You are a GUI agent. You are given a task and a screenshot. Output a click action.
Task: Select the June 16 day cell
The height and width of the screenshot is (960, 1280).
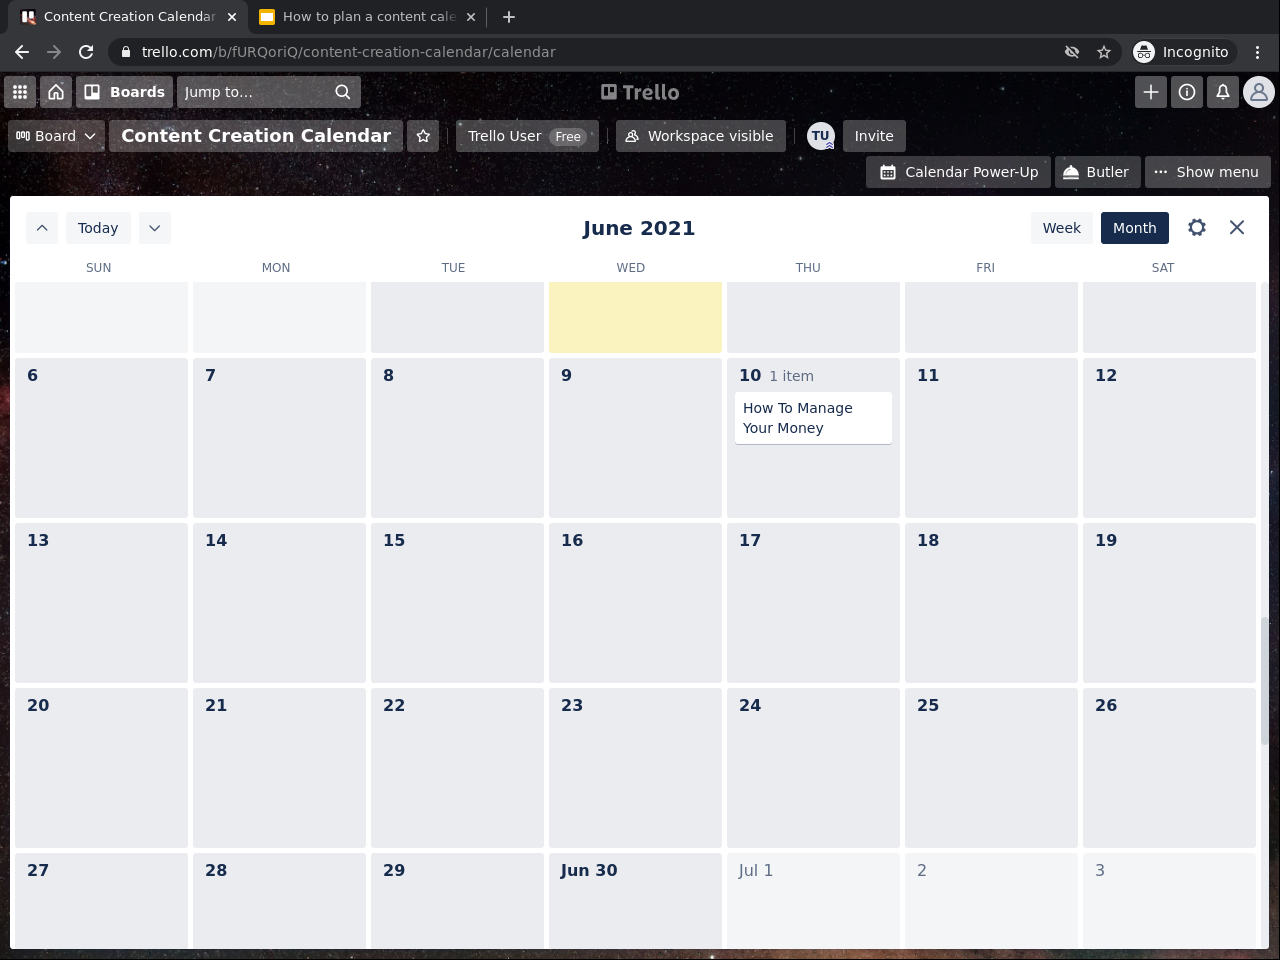pos(635,603)
